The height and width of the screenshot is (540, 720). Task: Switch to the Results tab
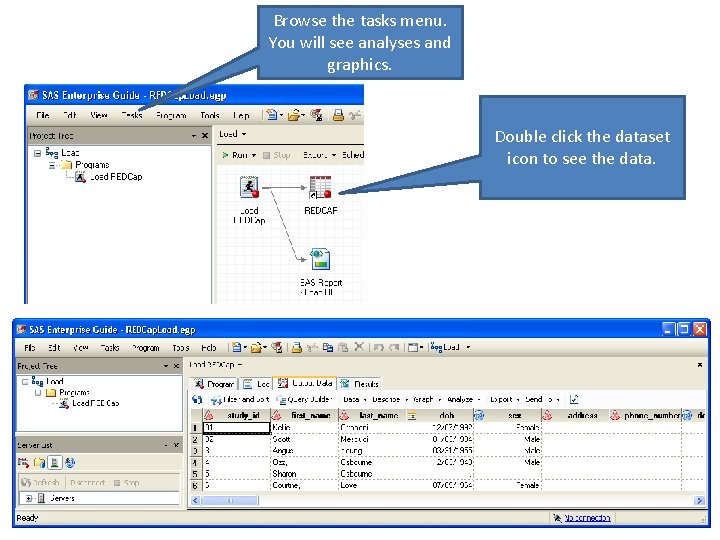[360, 383]
